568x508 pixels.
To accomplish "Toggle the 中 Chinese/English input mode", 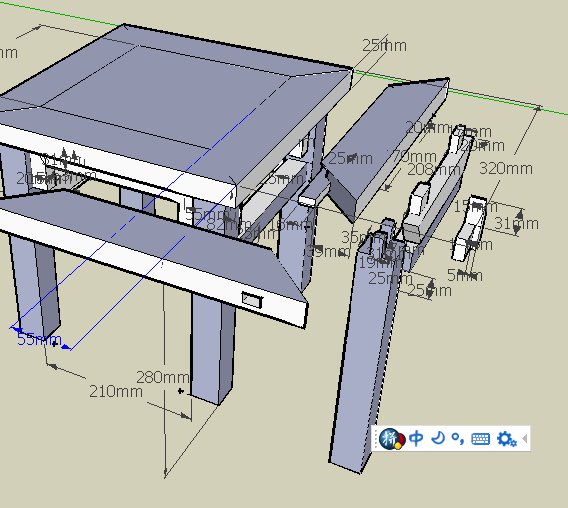I will click(416, 438).
